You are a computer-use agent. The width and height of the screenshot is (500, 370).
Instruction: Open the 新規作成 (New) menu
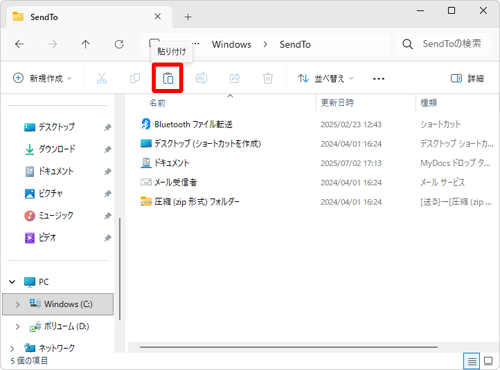coord(42,78)
